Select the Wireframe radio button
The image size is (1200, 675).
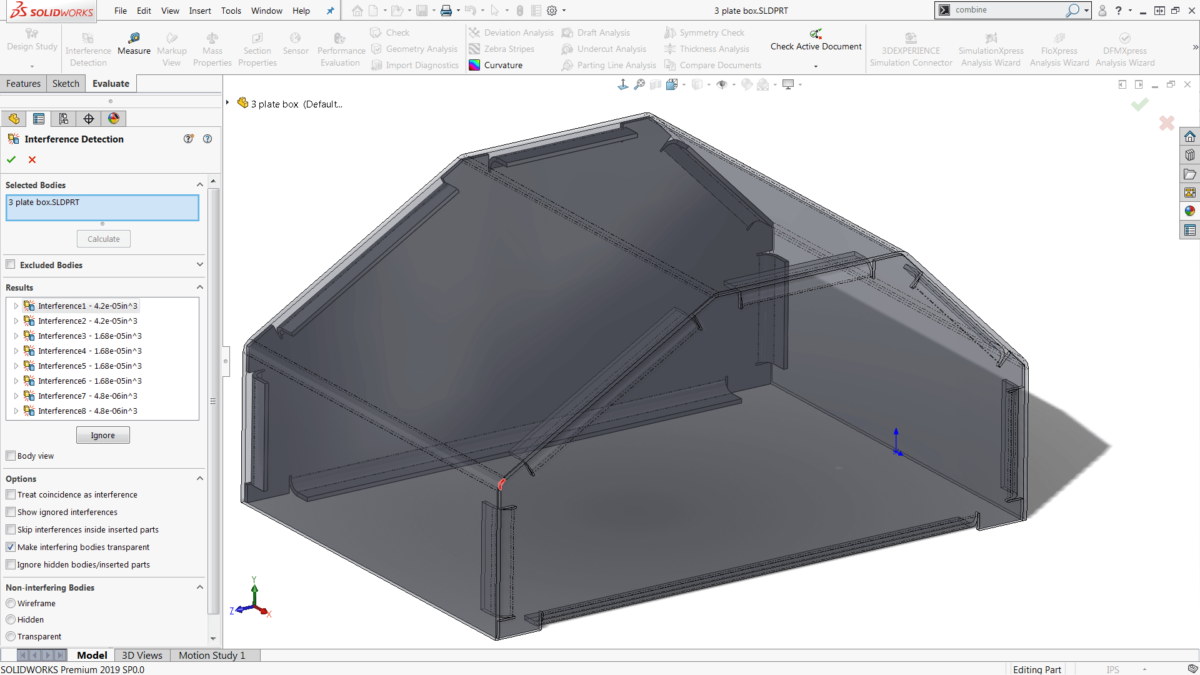12,602
